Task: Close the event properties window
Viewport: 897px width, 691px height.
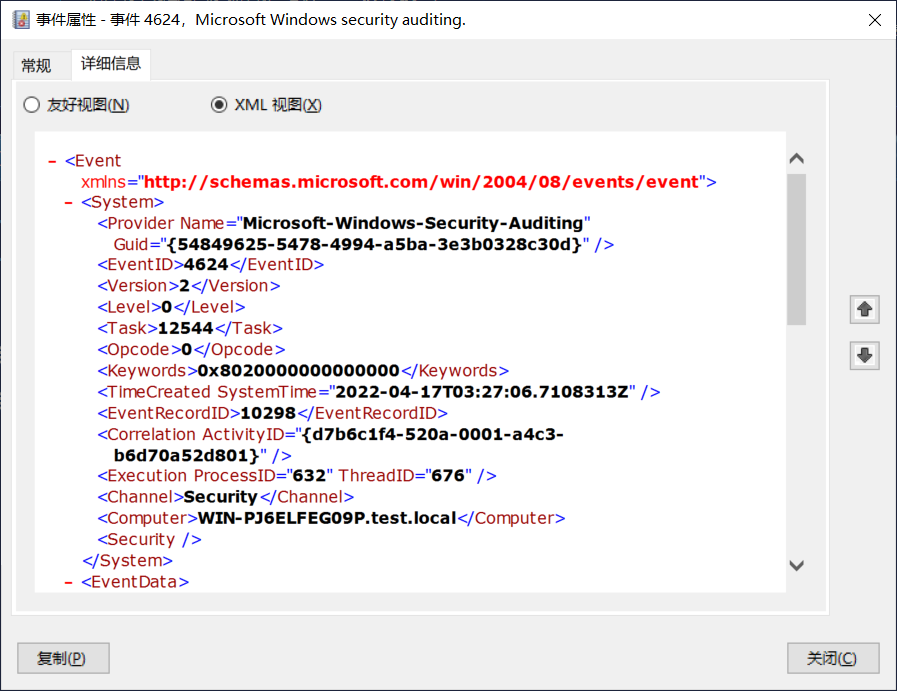Action: [832, 658]
